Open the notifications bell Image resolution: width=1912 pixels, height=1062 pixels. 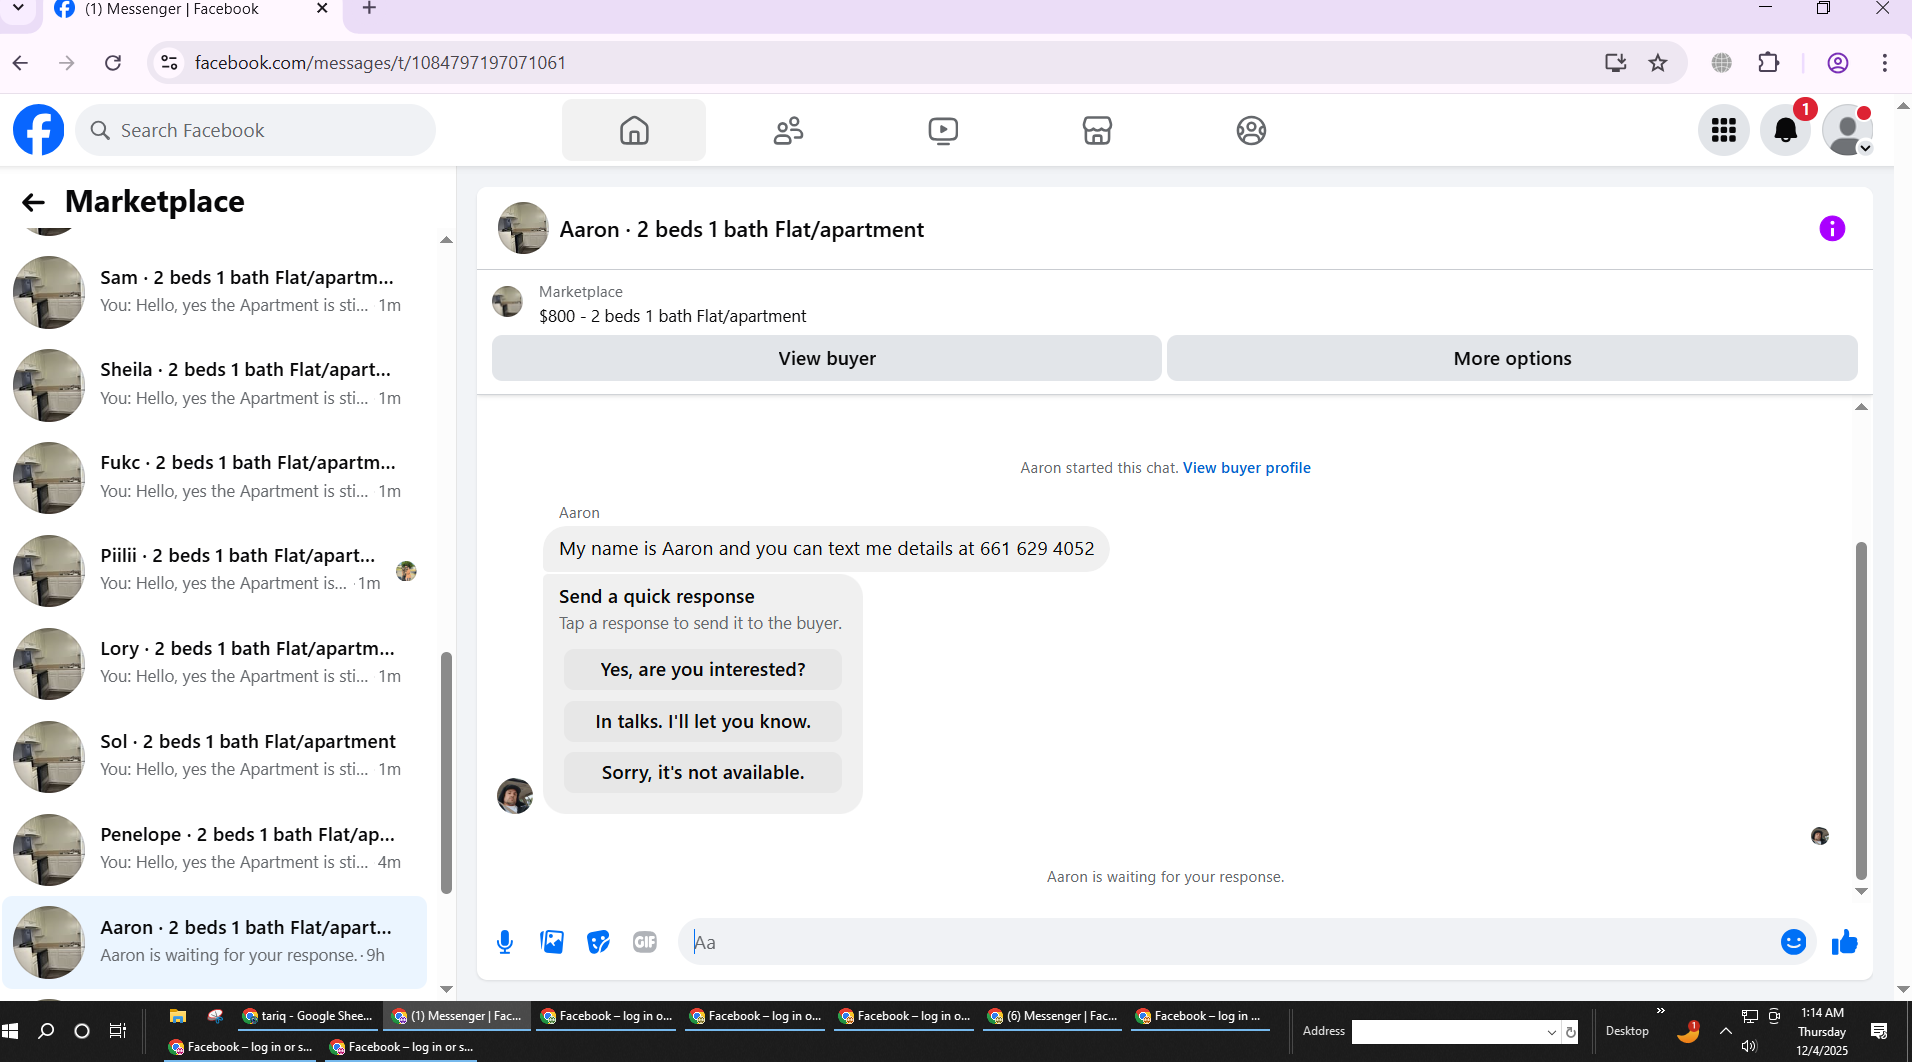[1786, 130]
